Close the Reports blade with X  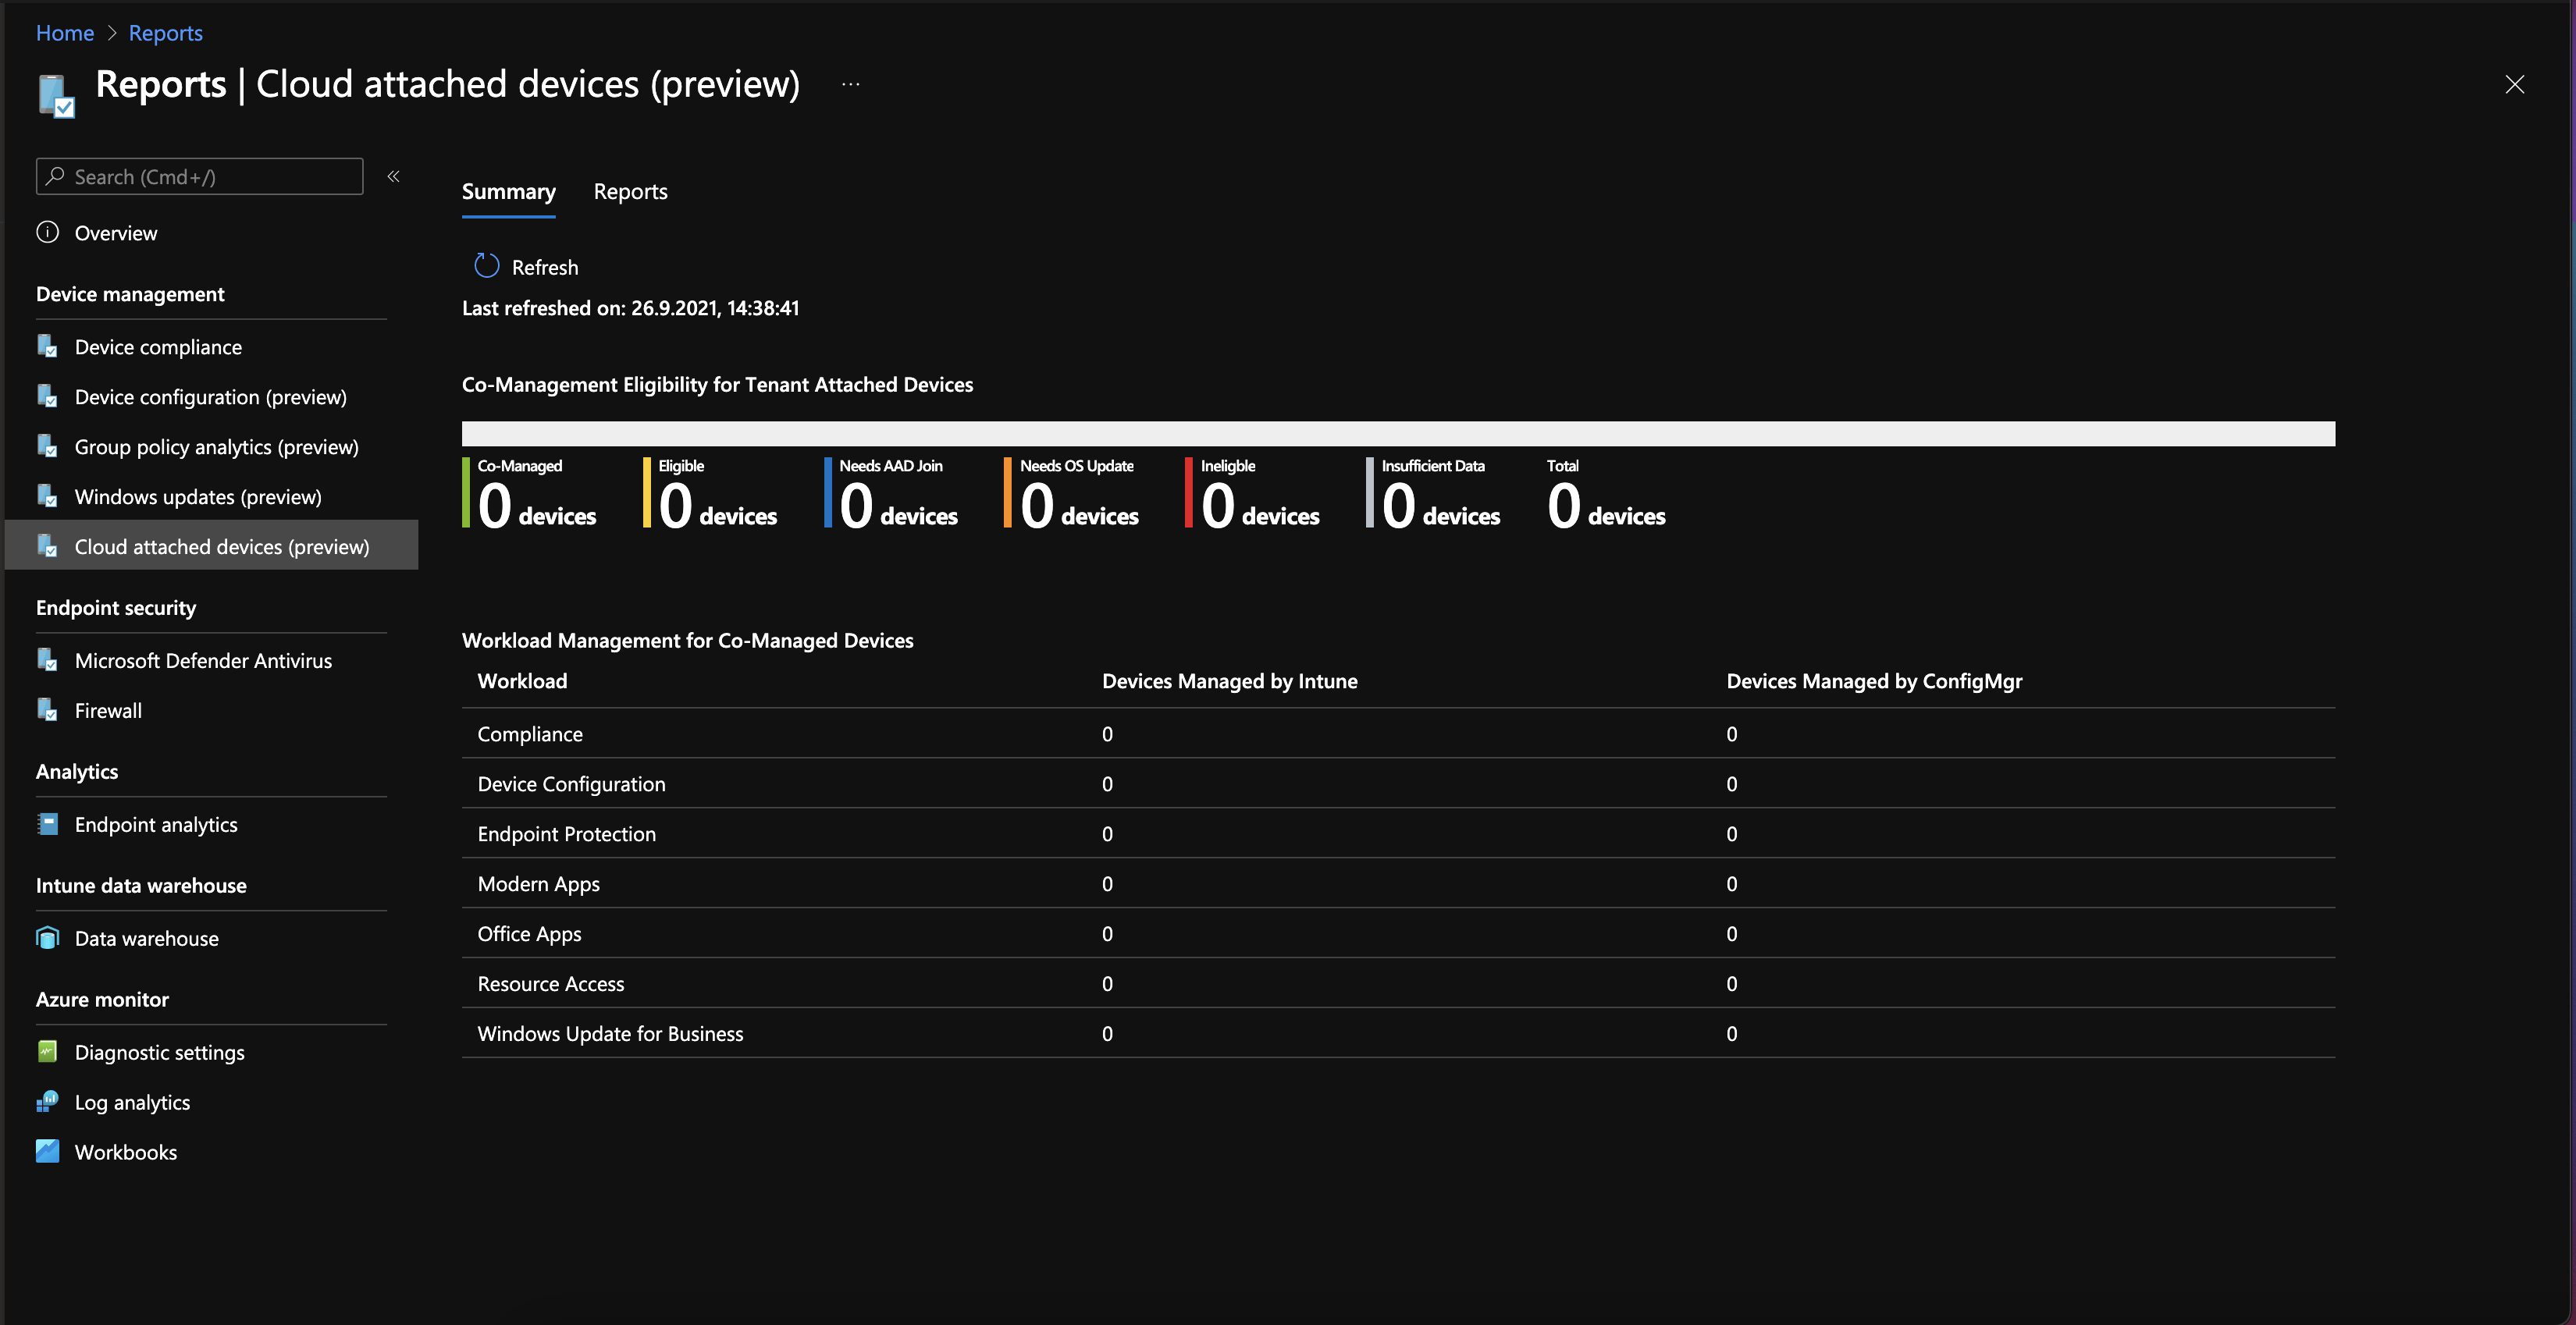click(2515, 84)
